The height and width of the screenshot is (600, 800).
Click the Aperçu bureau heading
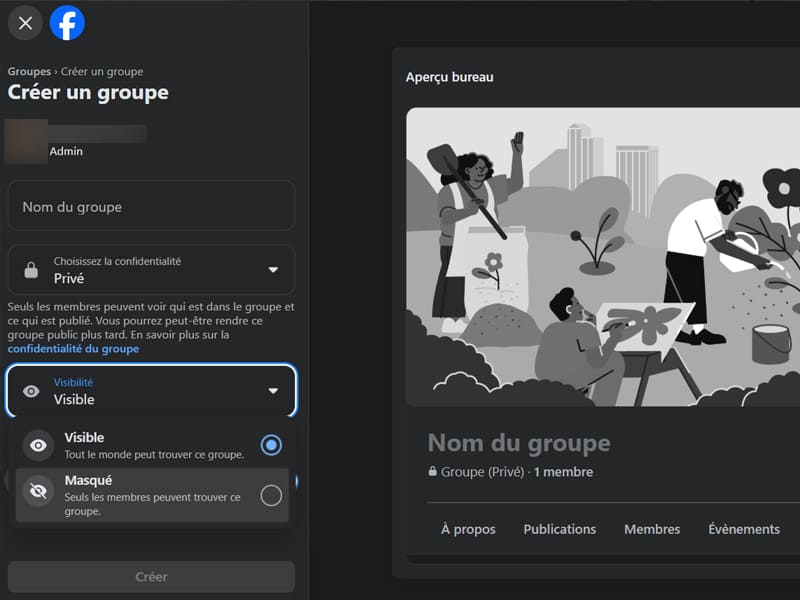(449, 77)
